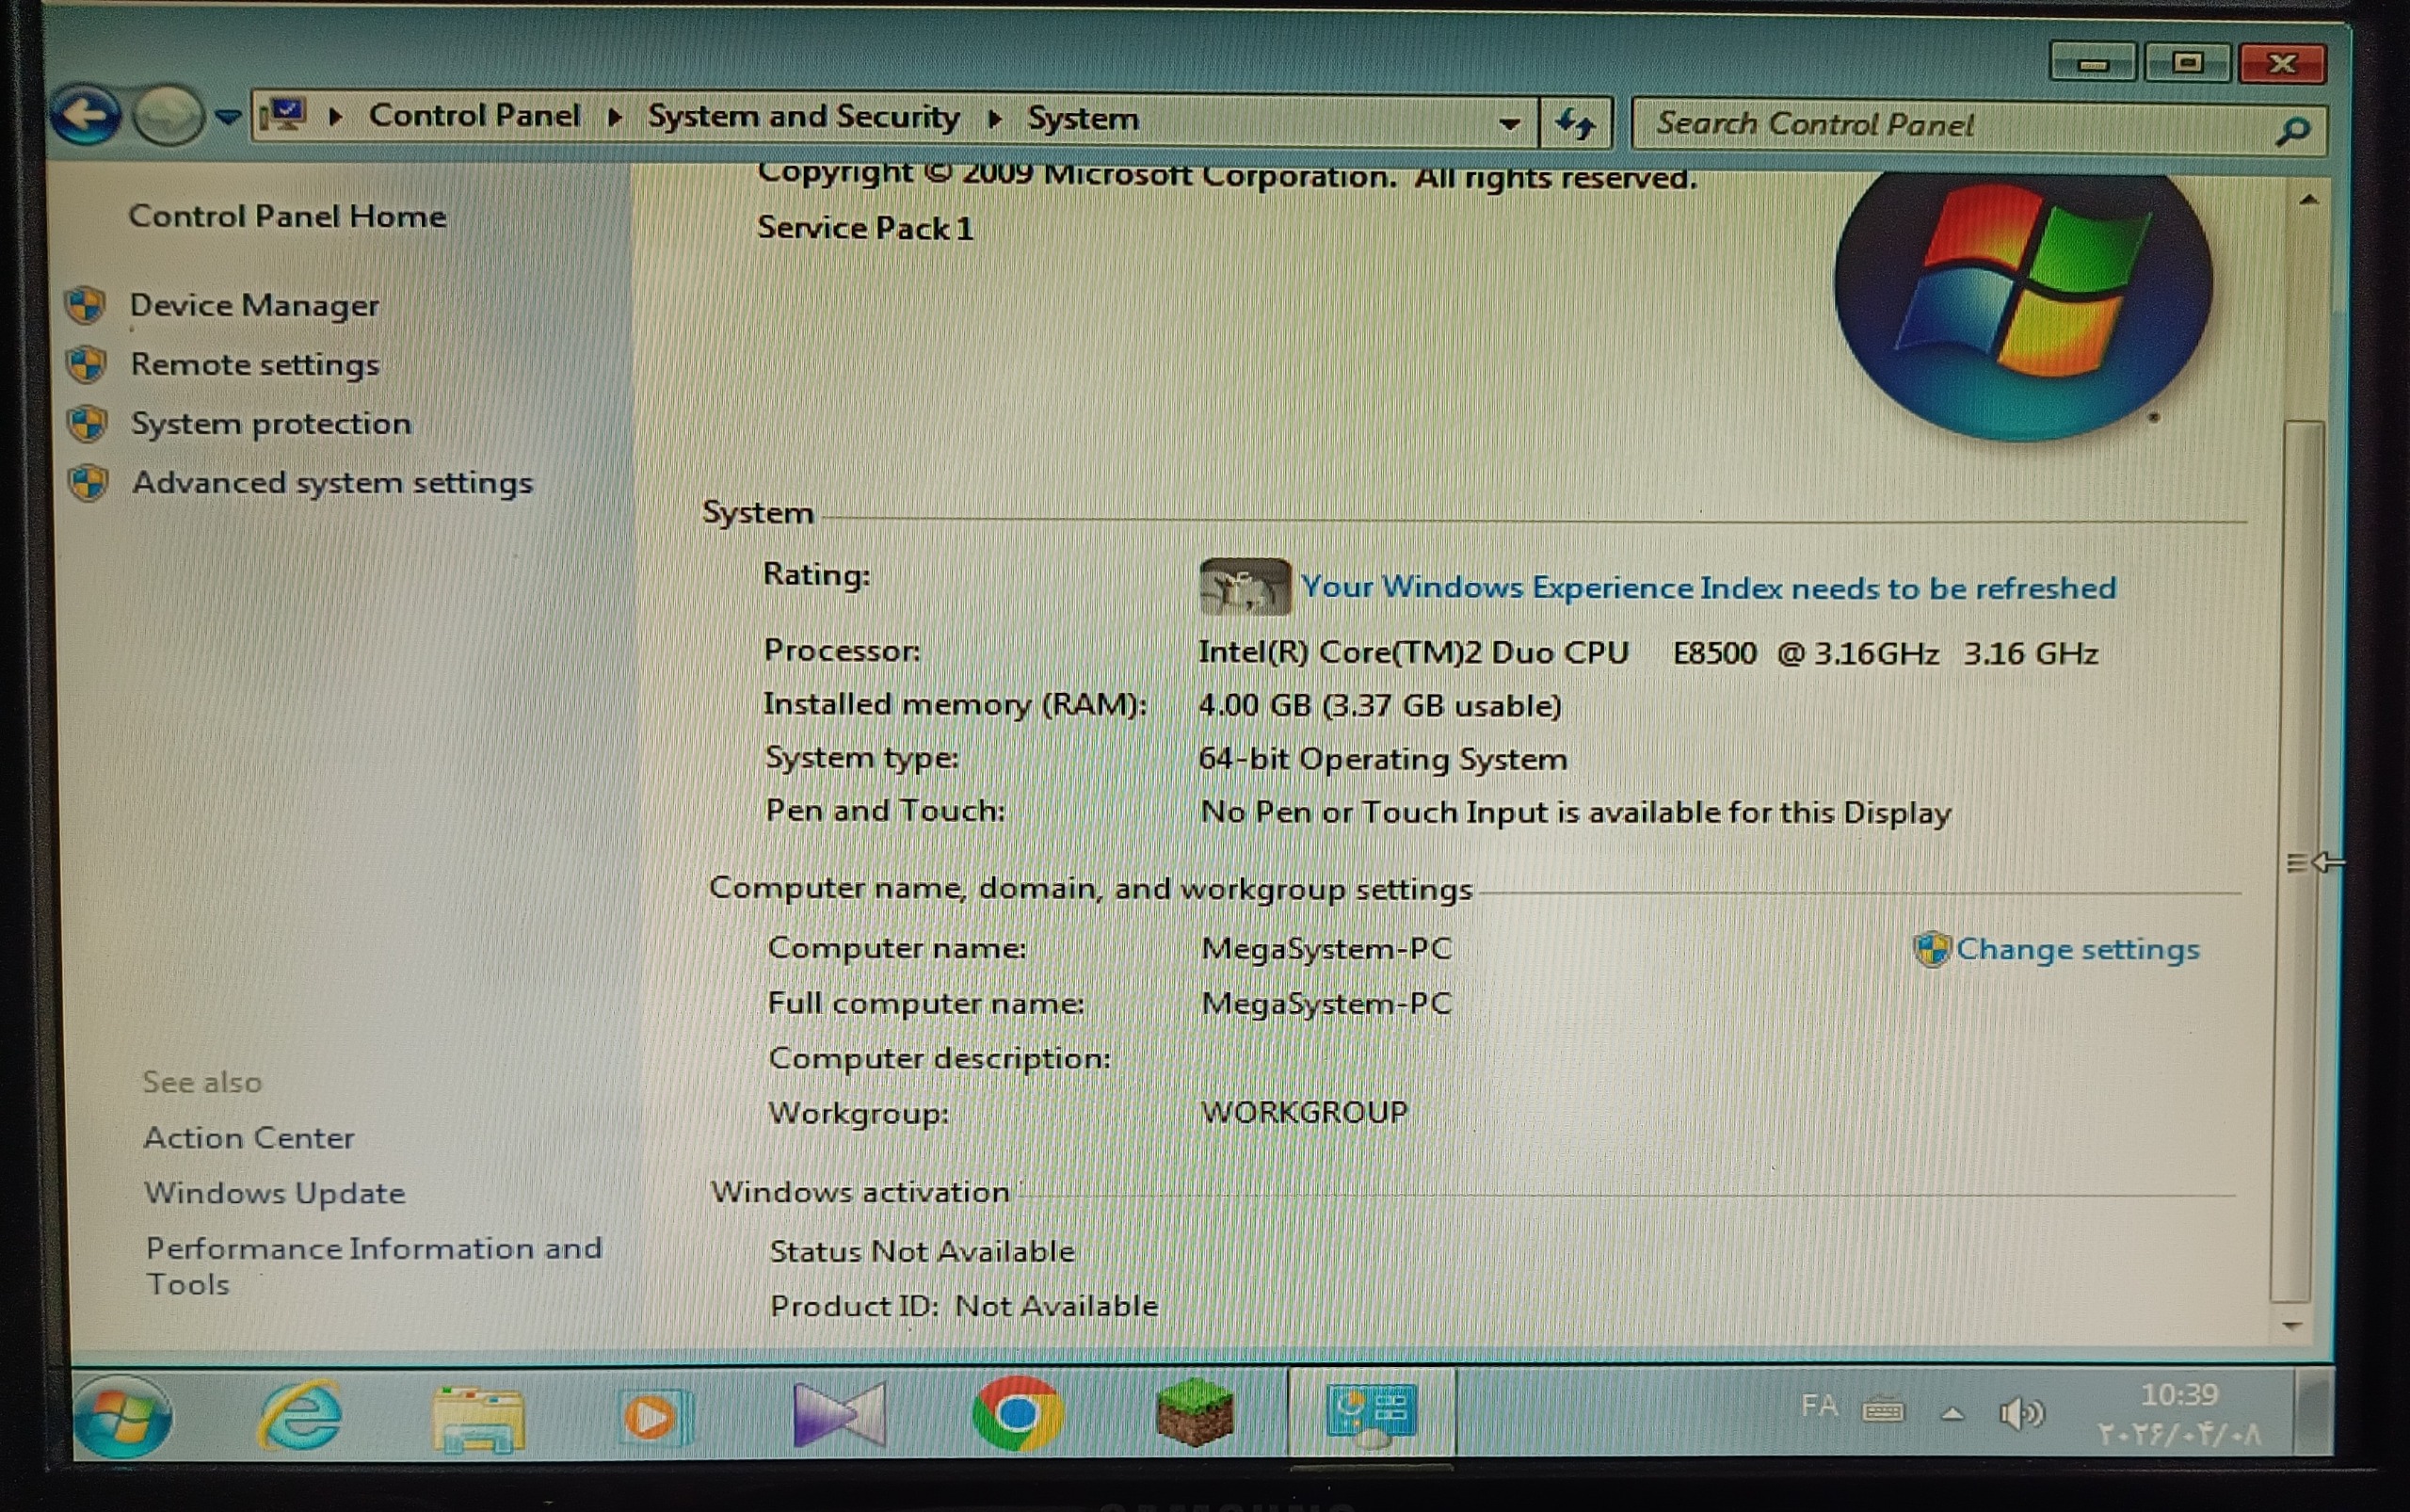Click the shield icon beside System protection
The image size is (2410, 1512).
click(x=88, y=424)
